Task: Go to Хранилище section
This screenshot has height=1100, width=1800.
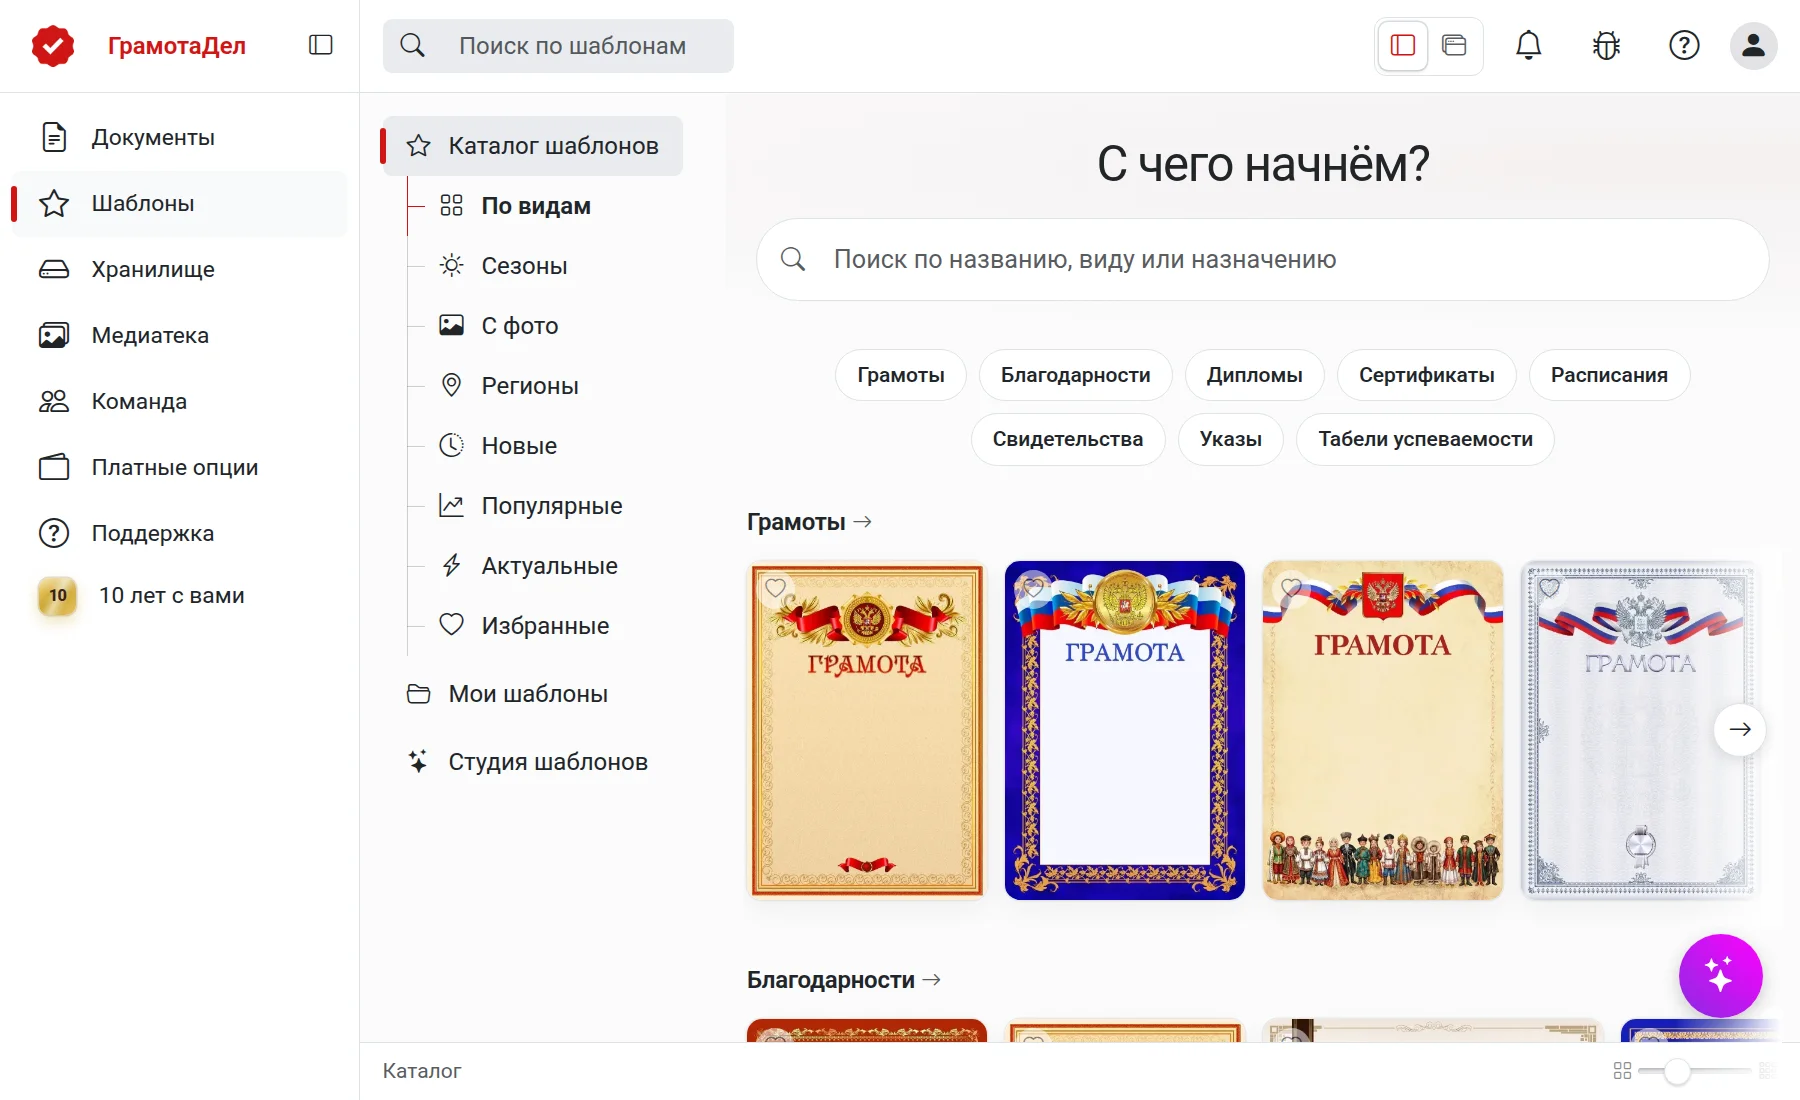Action: pos(180,269)
